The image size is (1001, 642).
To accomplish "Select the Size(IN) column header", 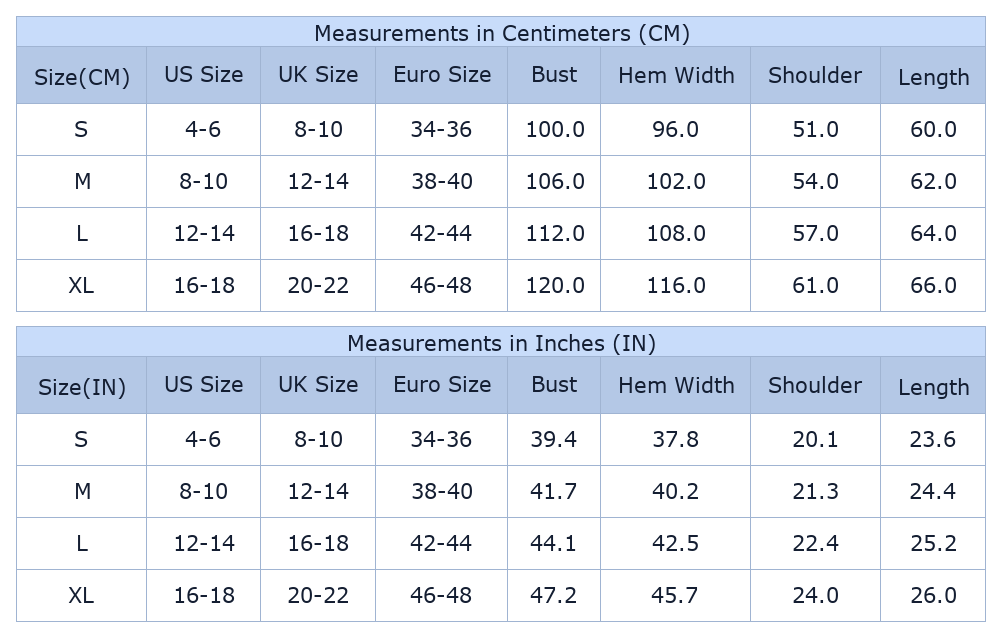I will point(82,387).
